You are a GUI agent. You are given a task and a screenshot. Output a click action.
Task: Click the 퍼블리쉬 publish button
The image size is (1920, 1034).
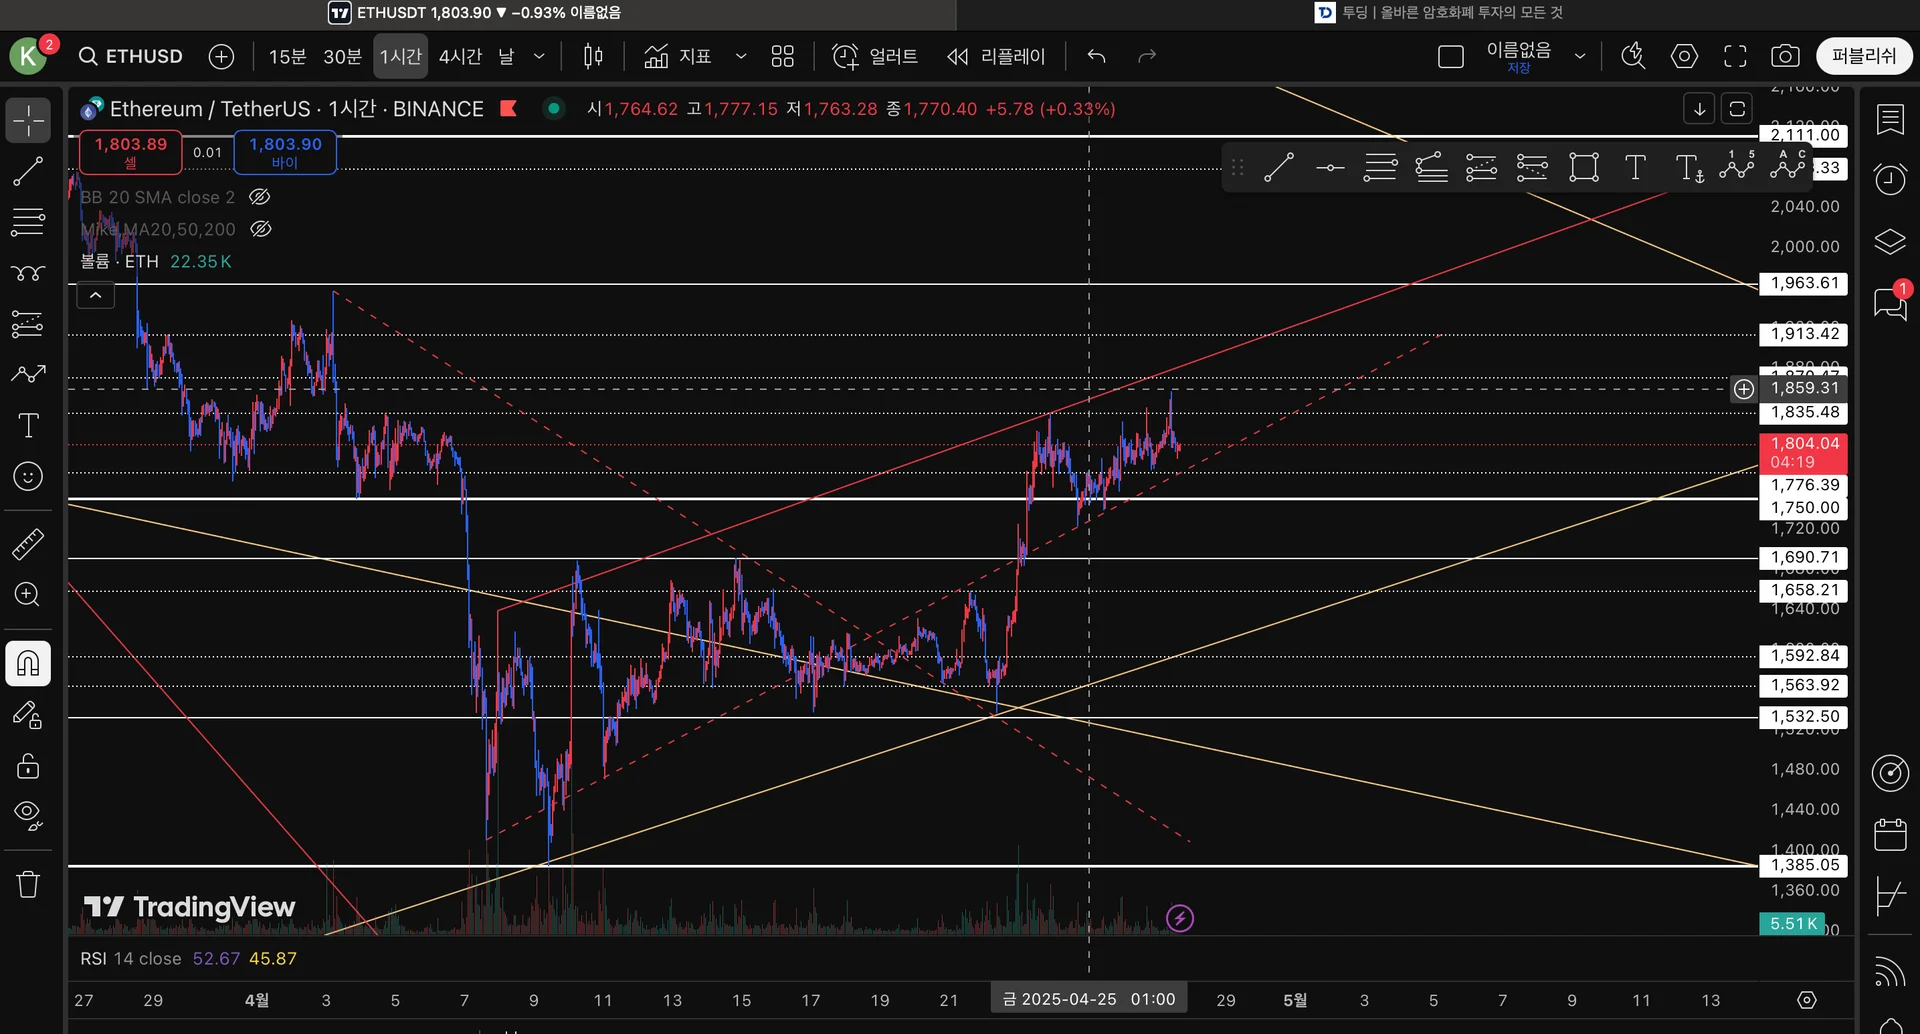coord(1864,56)
